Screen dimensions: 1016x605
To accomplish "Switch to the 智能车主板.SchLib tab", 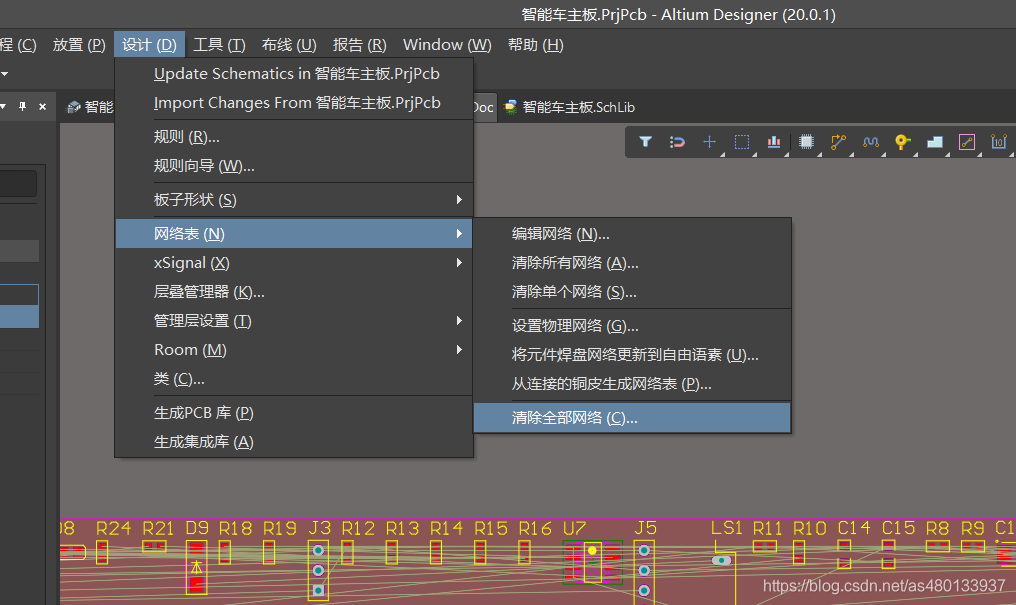I will [570, 107].
